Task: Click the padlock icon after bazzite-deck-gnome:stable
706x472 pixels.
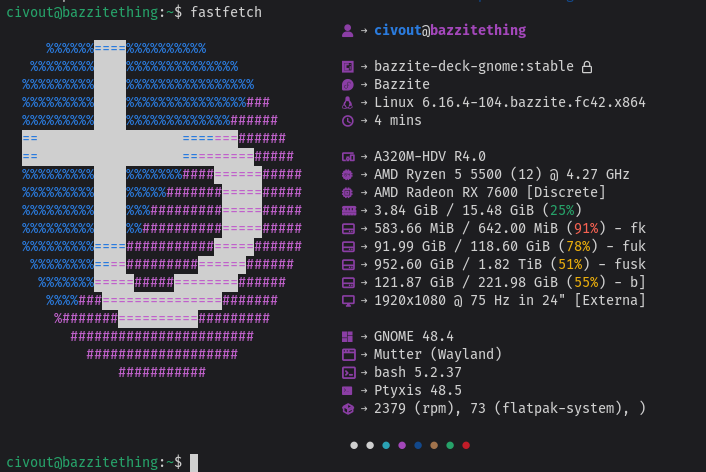Action: (587, 67)
